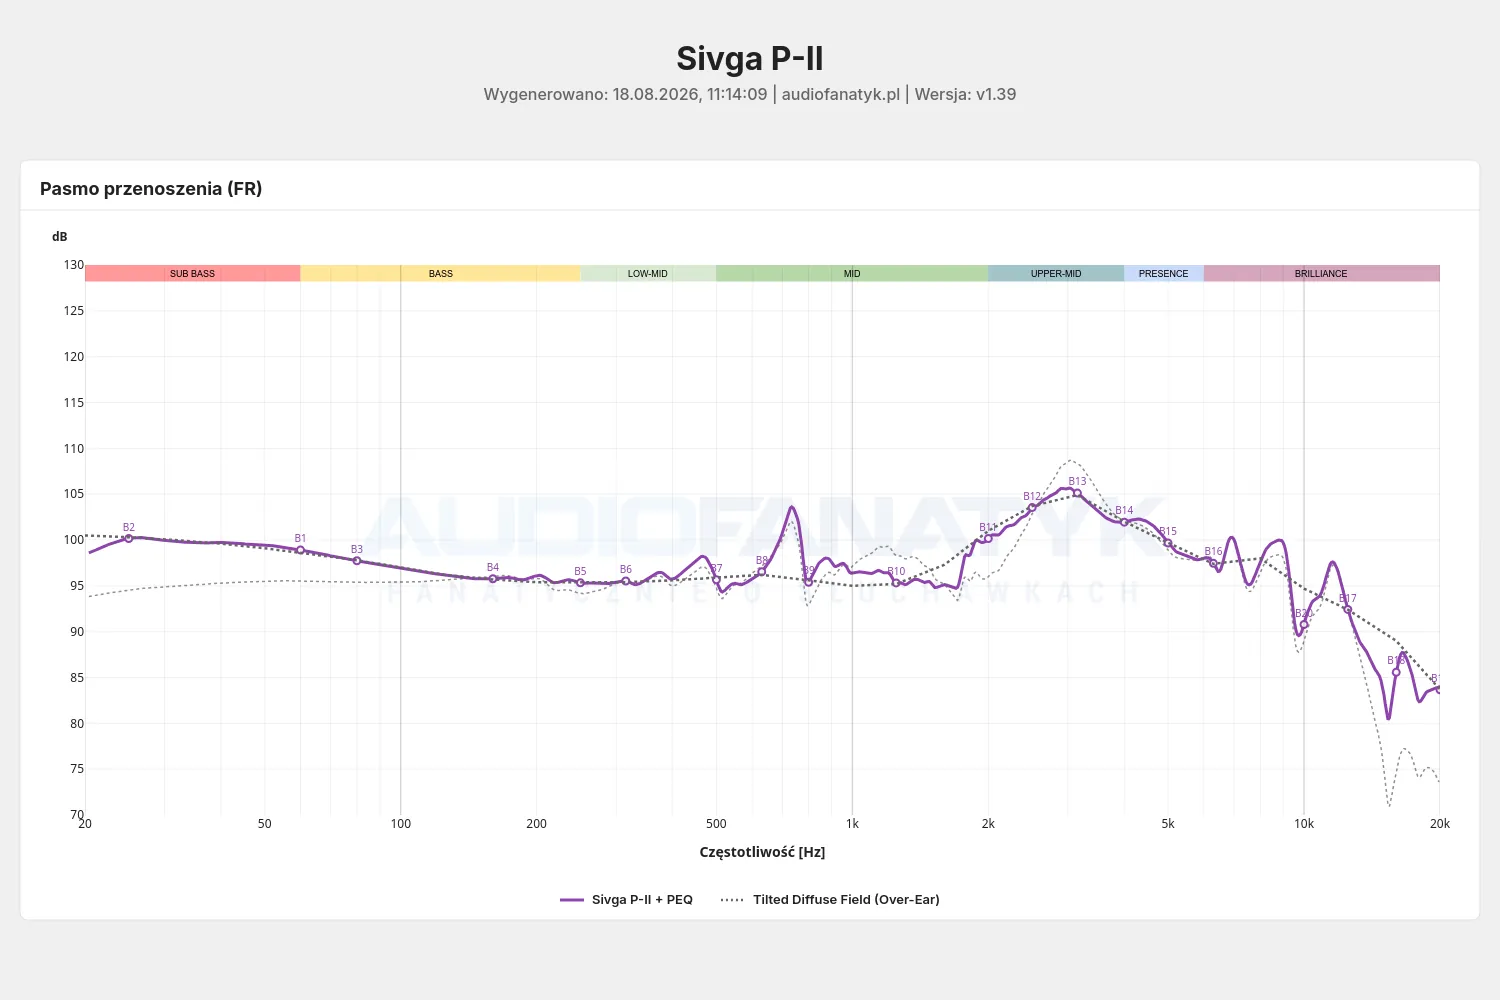Screen dimensions: 1500x1000
Task: Pick the B7 band marker near 500 Hz
Action: 716,580
